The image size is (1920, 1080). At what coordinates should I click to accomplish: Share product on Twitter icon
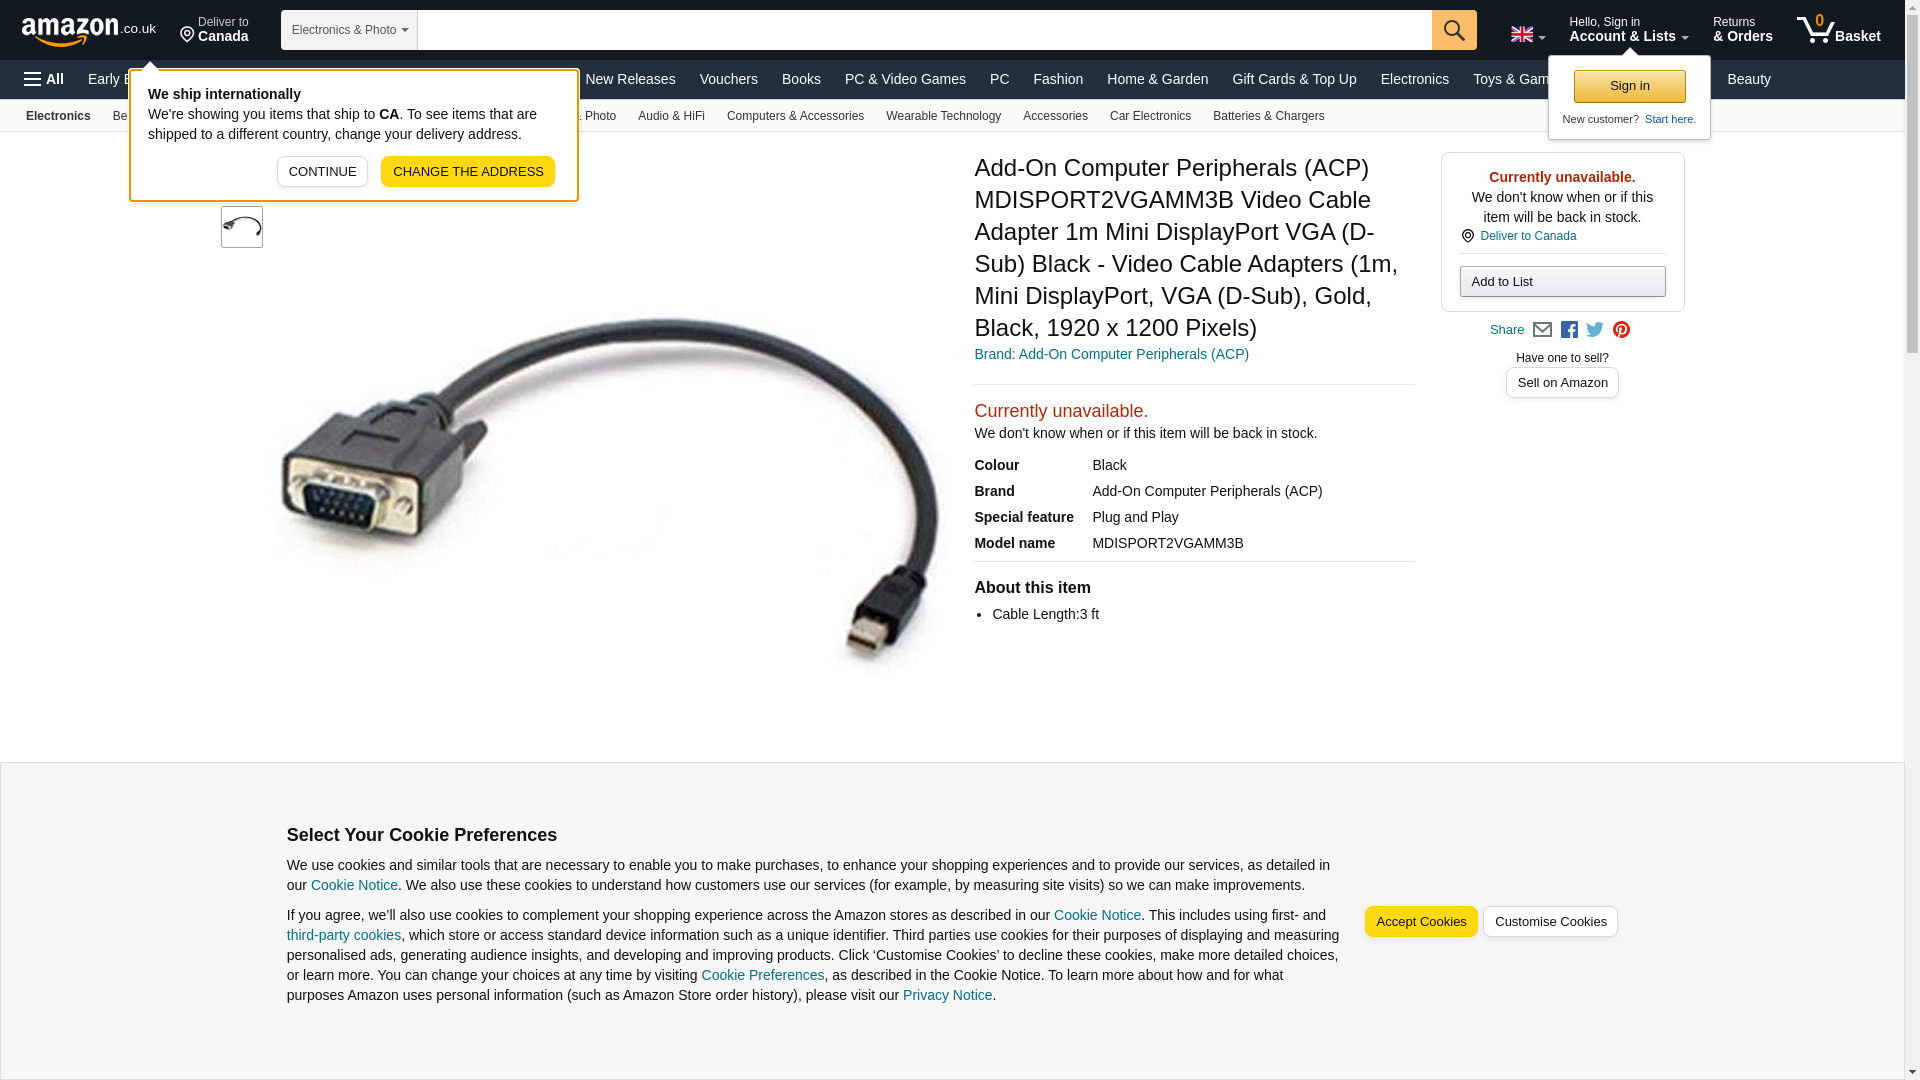coord(1595,330)
